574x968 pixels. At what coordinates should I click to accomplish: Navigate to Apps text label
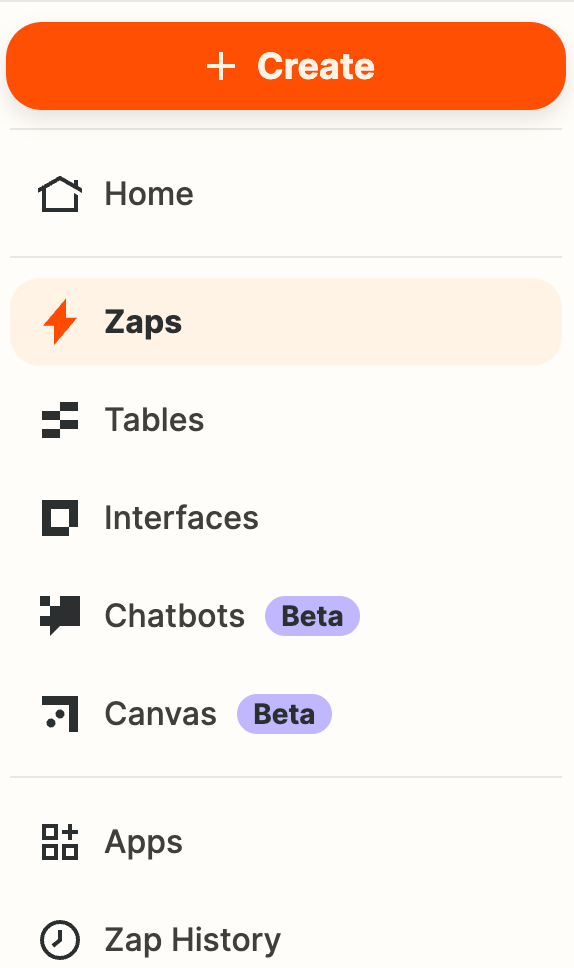144,841
